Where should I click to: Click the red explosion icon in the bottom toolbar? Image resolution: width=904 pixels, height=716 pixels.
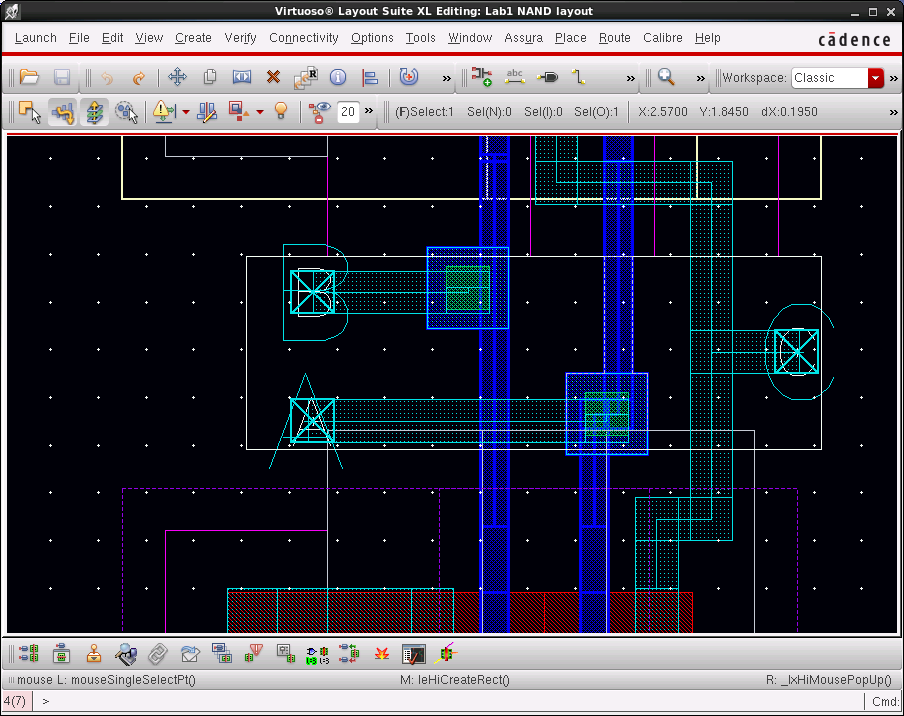(382, 654)
